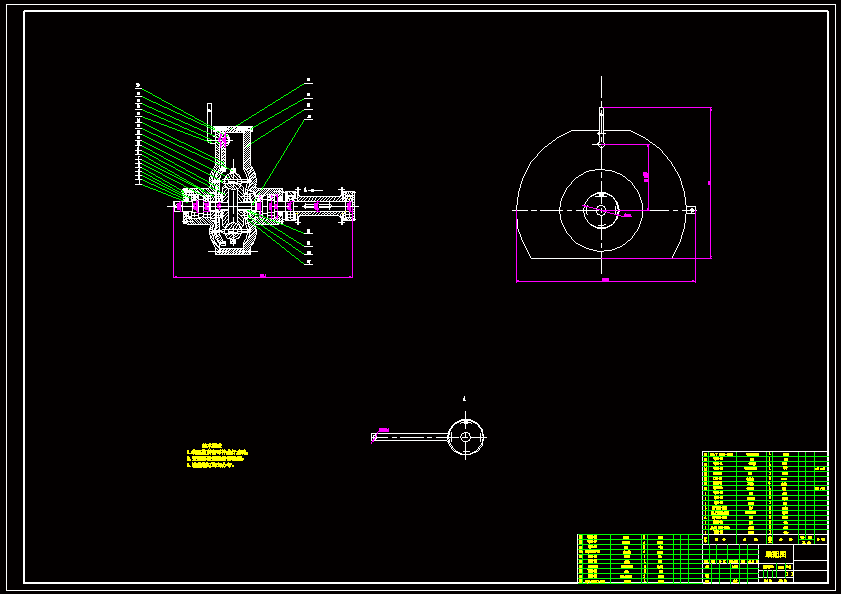The image size is (841, 594).
Task: Select the lower-left parts list table
Action: [640, 559]
